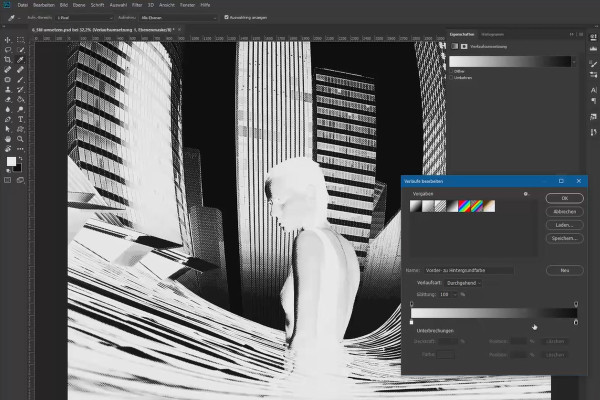Image resolution: width=600 pixels, height=400 pixels.
Task: Open the Verlaufsart Durchgehend dropdown
Action: (463, 283)
